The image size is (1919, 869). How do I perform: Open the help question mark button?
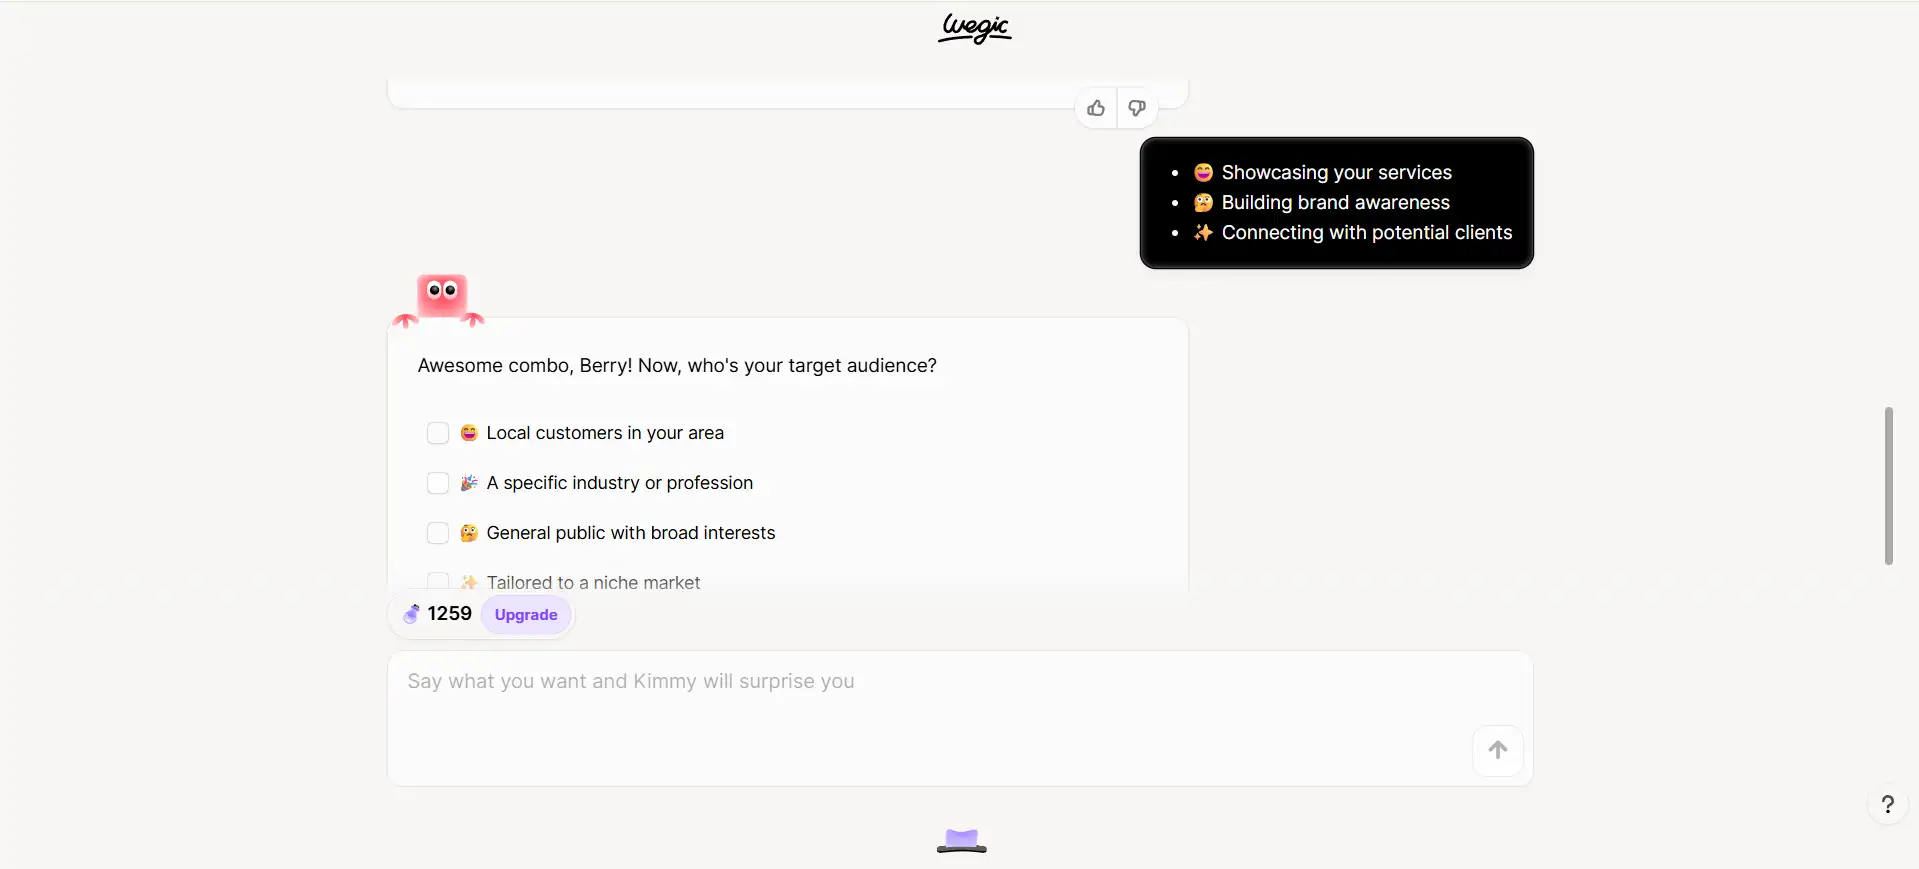click(x=1887, y=804)
